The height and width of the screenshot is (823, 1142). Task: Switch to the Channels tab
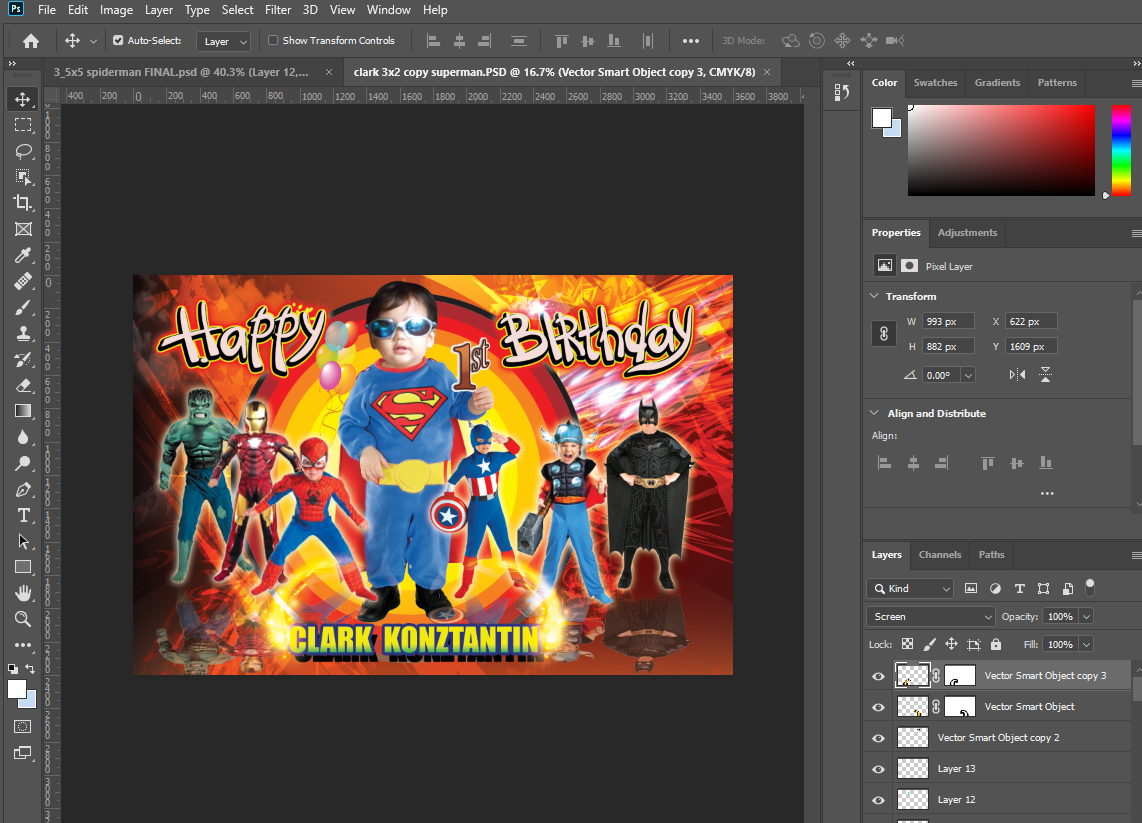click(939, 555)
